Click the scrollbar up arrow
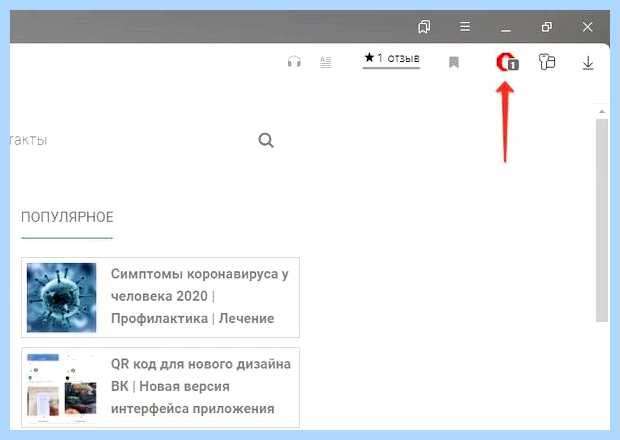 [x=602, y=112]
